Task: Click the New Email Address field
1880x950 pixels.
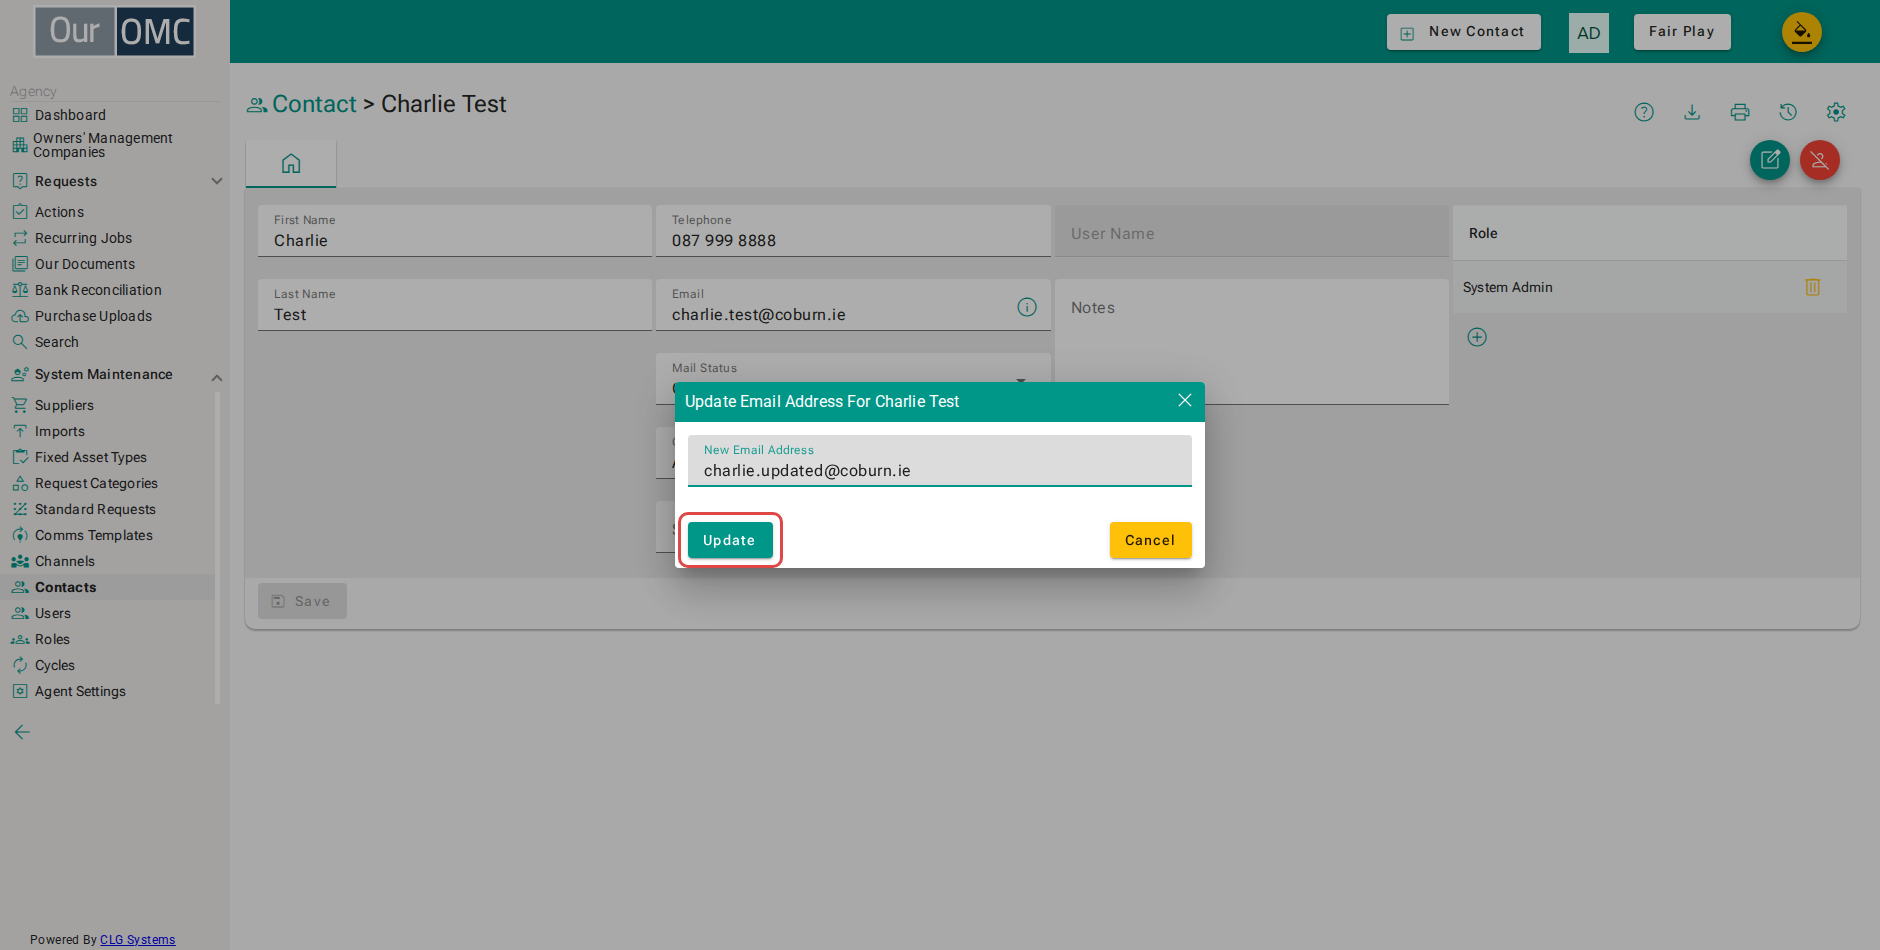Action: coord(940,461)
